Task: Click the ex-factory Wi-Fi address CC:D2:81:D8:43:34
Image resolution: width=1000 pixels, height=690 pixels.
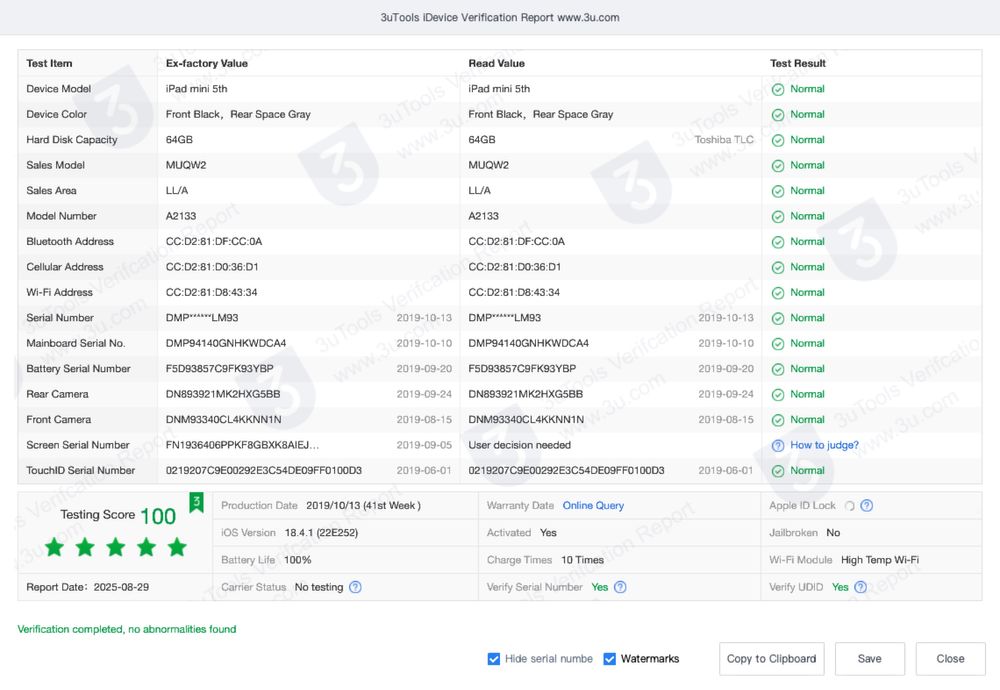Action: (x=211, y=293)
